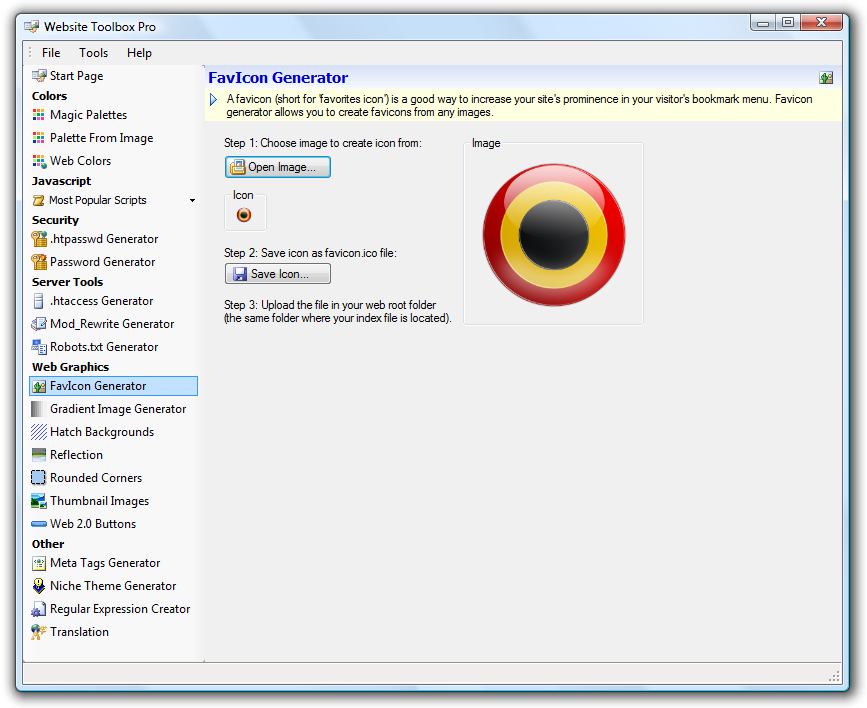The height and width of the screenshot is (708, 867).
Task: Click the Reflection icon
Action: pos(39,455)
